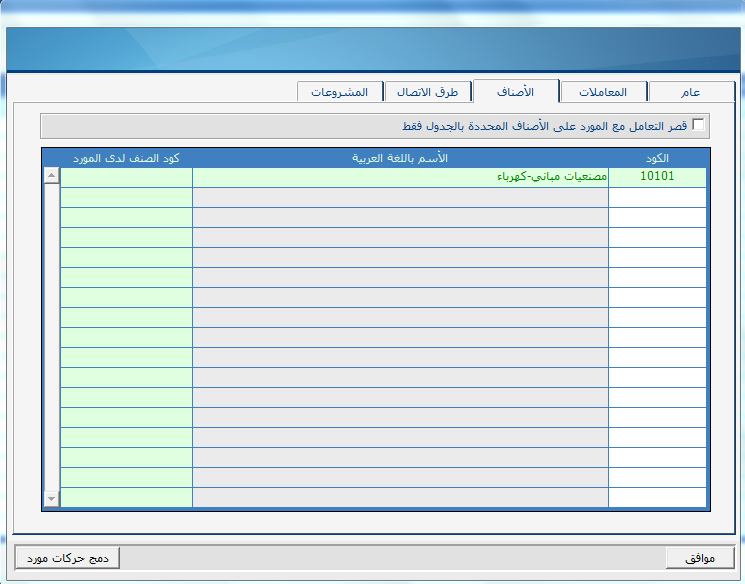Select the code cell containing 10101

click(657, 177)
